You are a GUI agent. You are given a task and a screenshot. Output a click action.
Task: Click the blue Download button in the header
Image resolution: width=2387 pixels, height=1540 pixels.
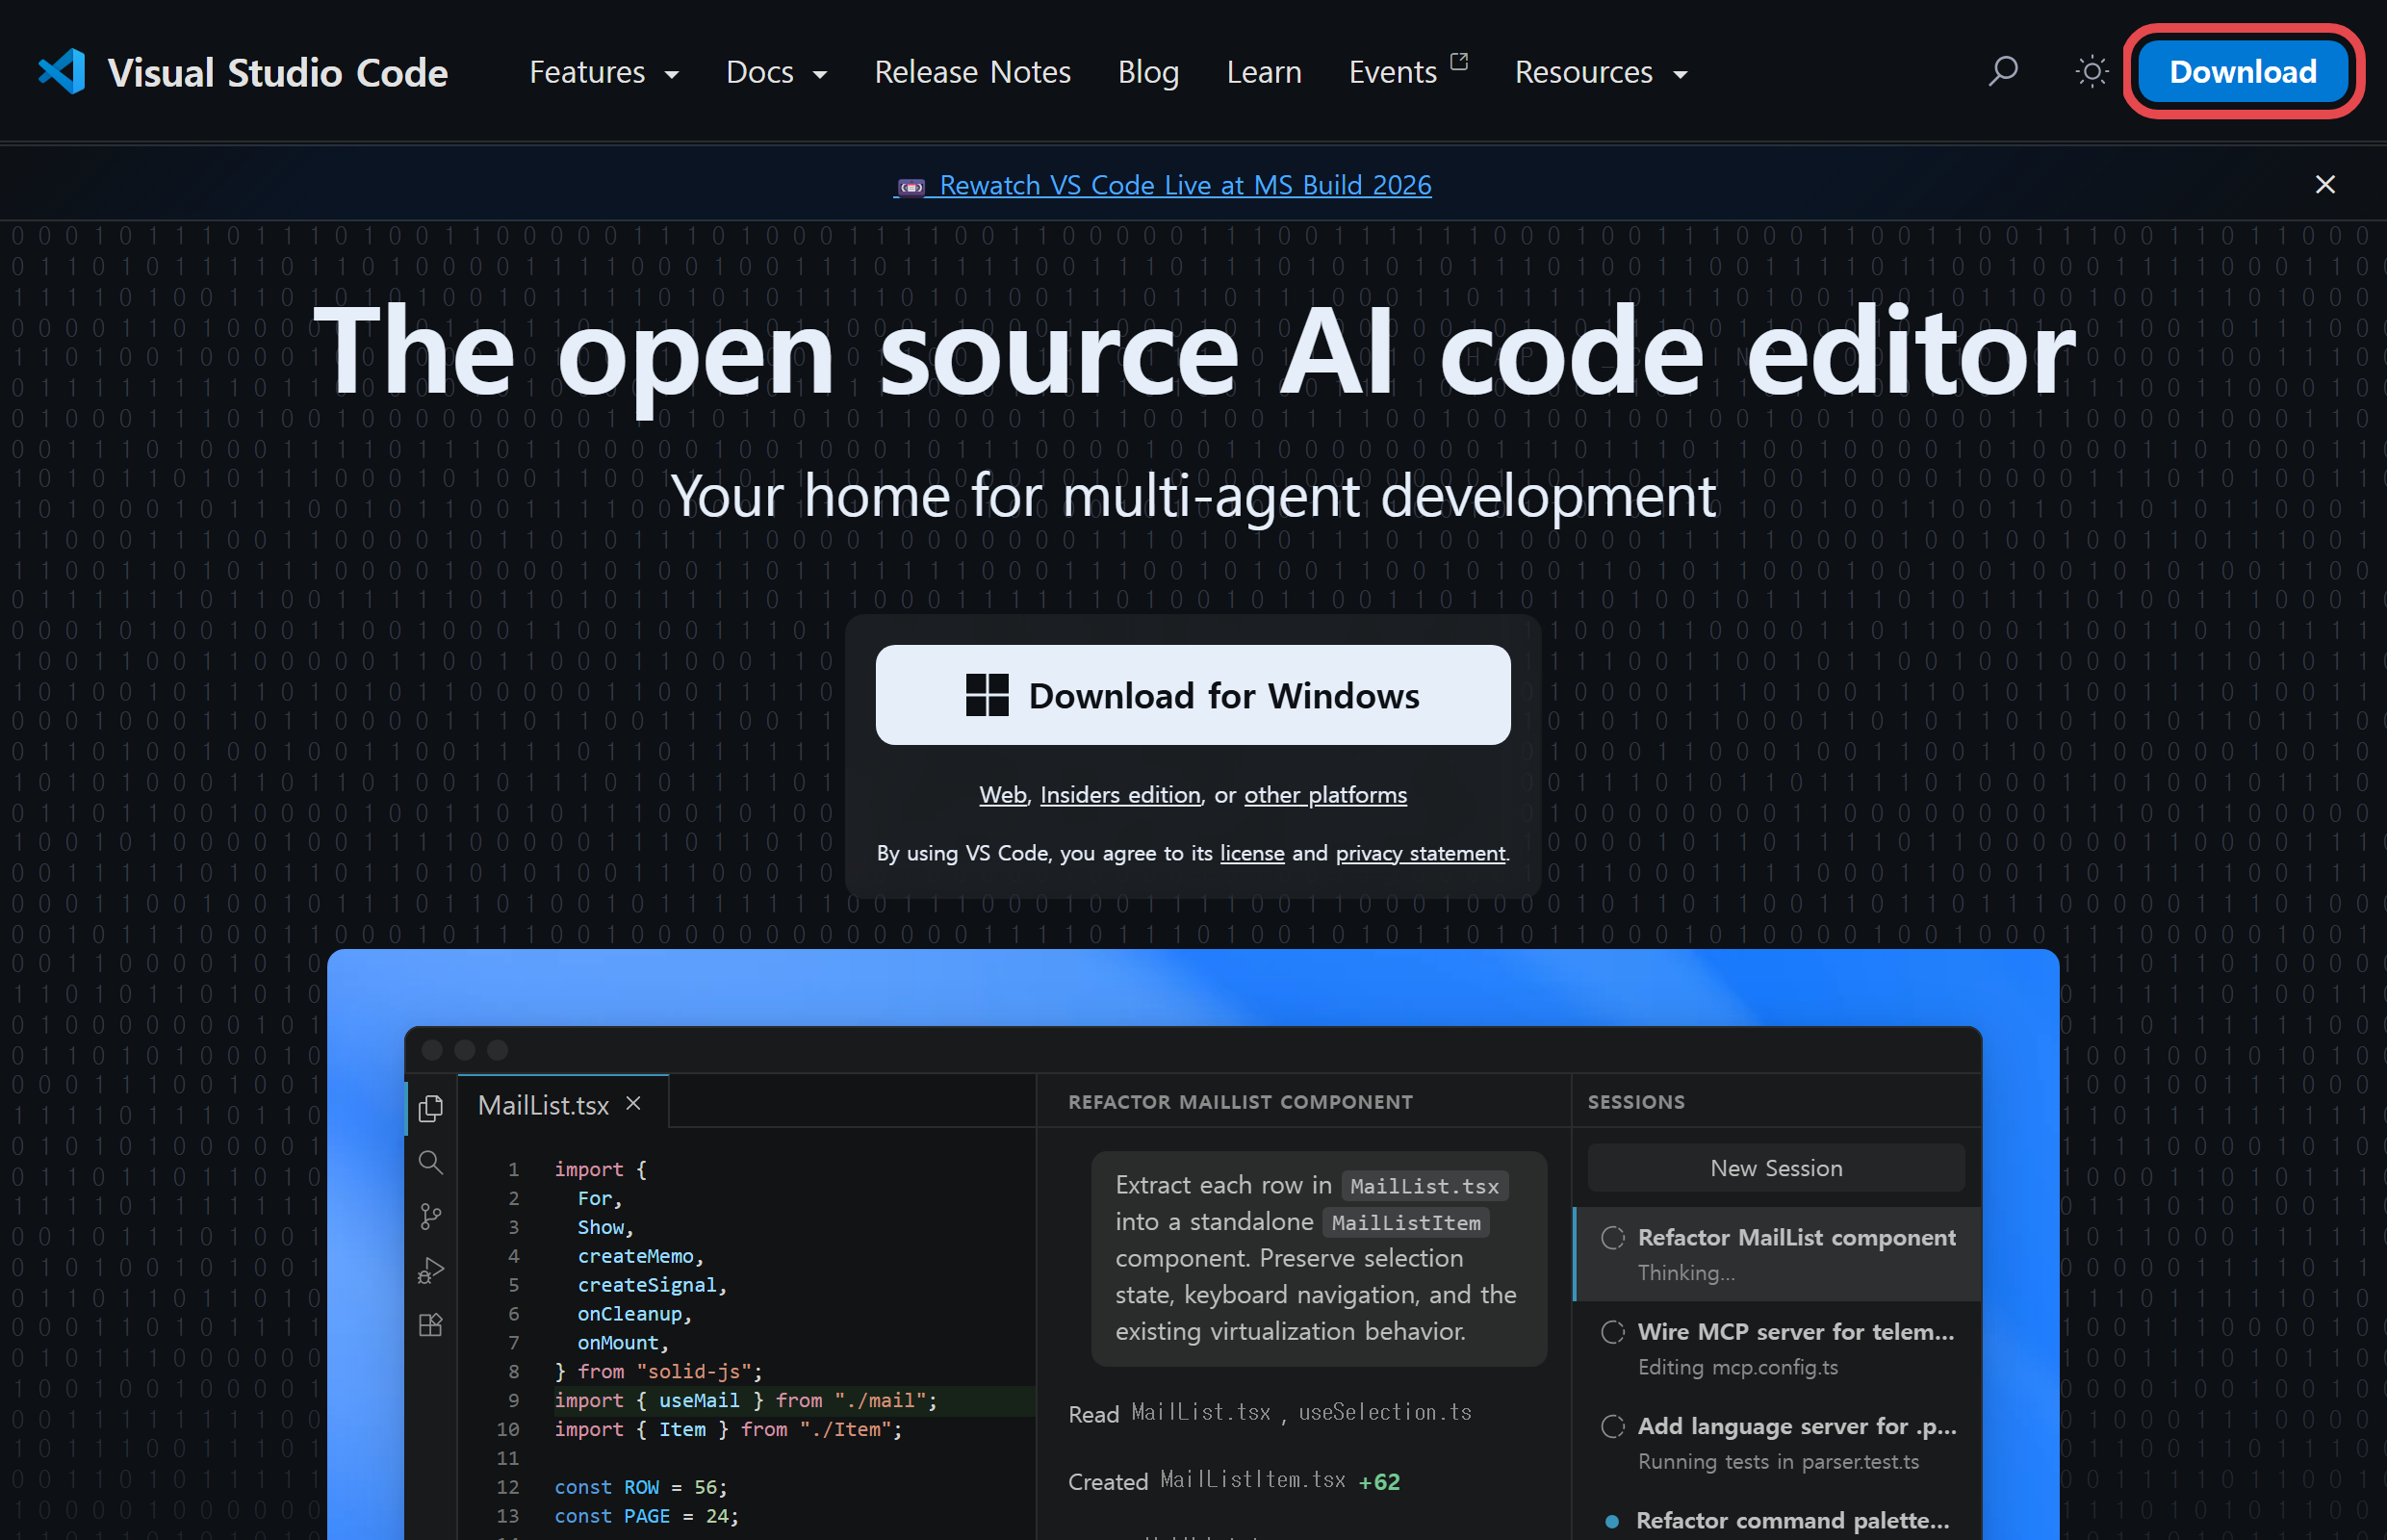click(2243, 72)
